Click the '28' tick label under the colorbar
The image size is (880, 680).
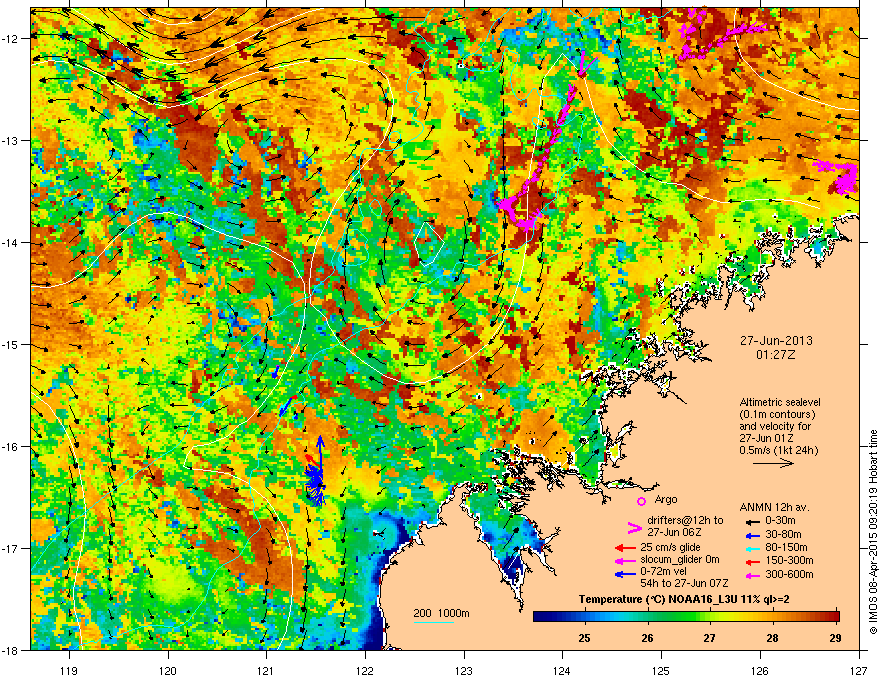click(x=773, y=638)
